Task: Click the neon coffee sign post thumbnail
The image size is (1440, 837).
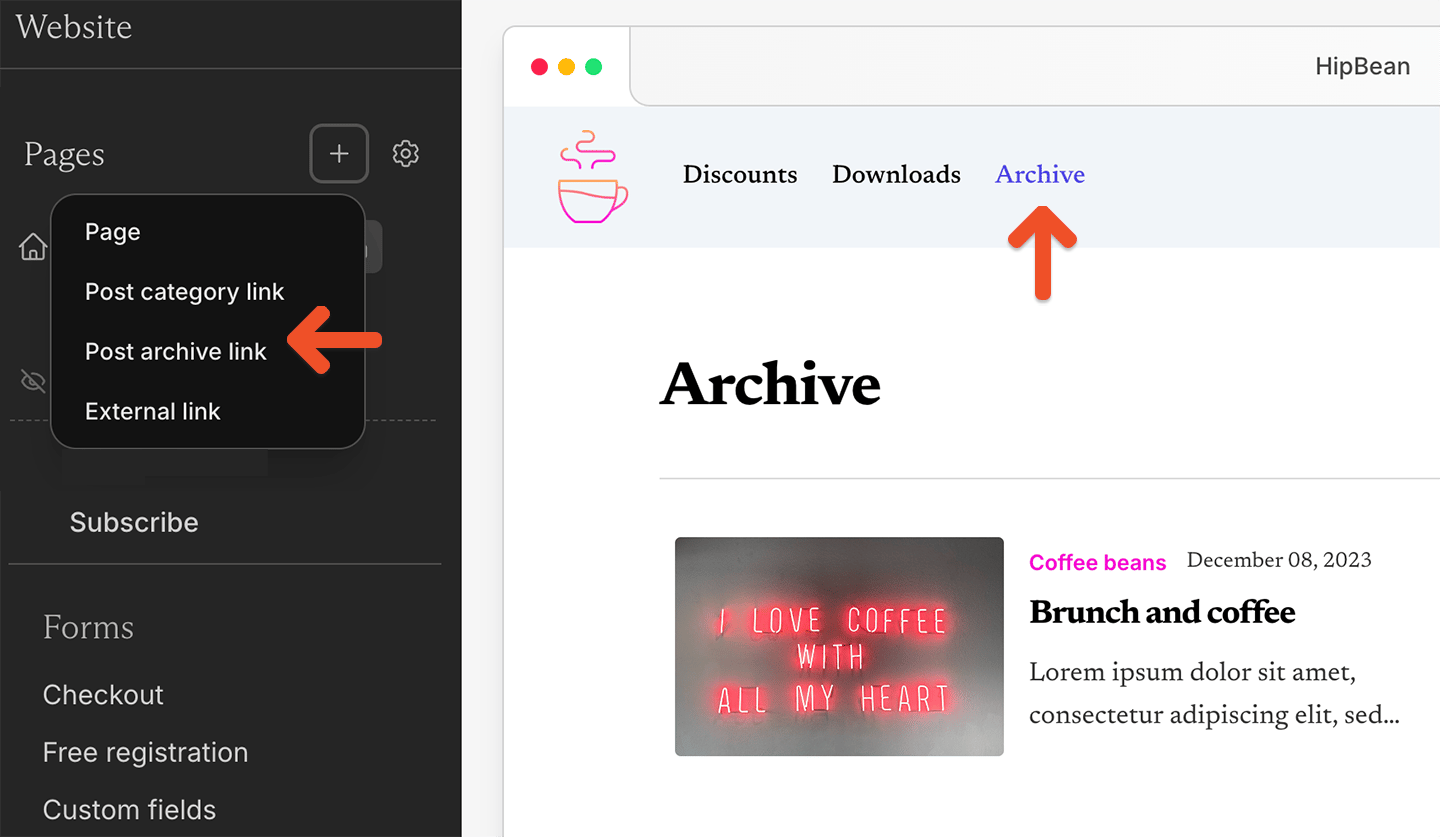Action: point(839,646)
